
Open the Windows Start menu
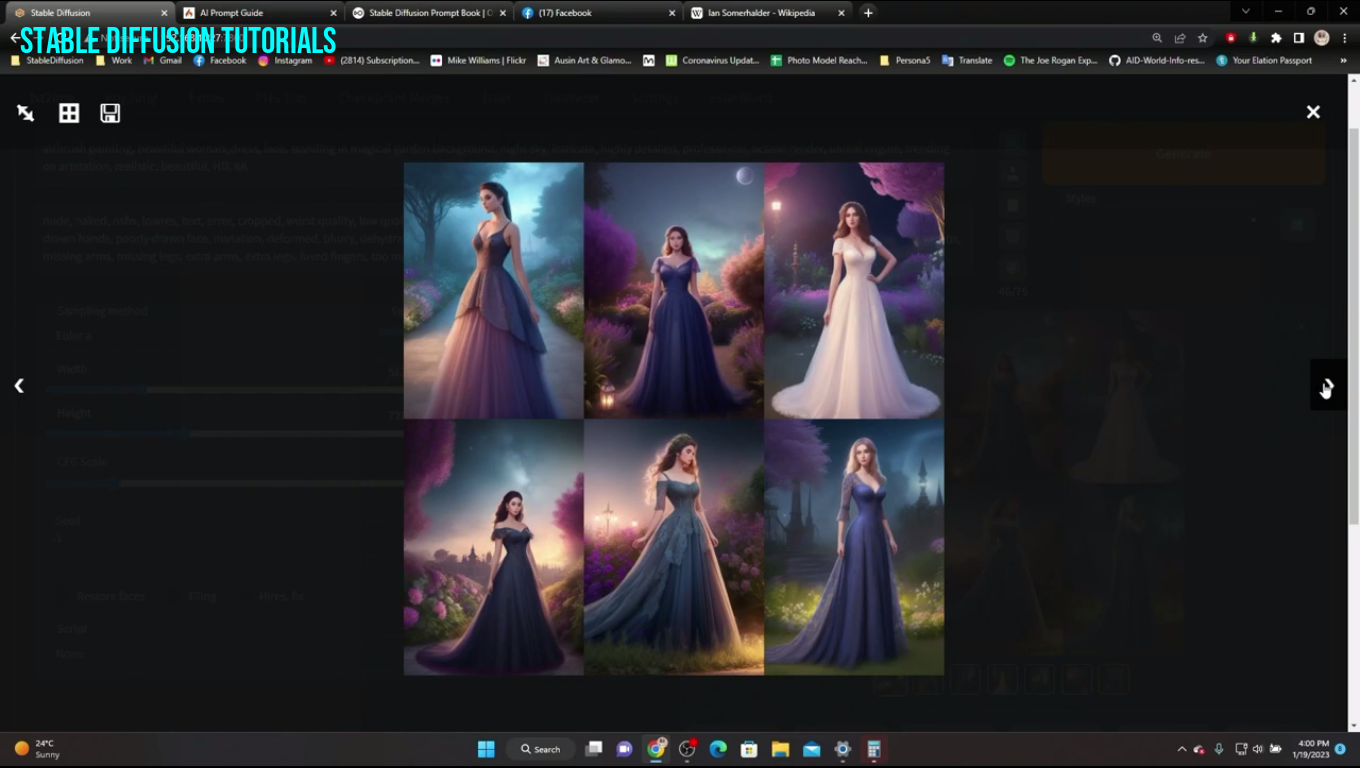pos(486,749)
